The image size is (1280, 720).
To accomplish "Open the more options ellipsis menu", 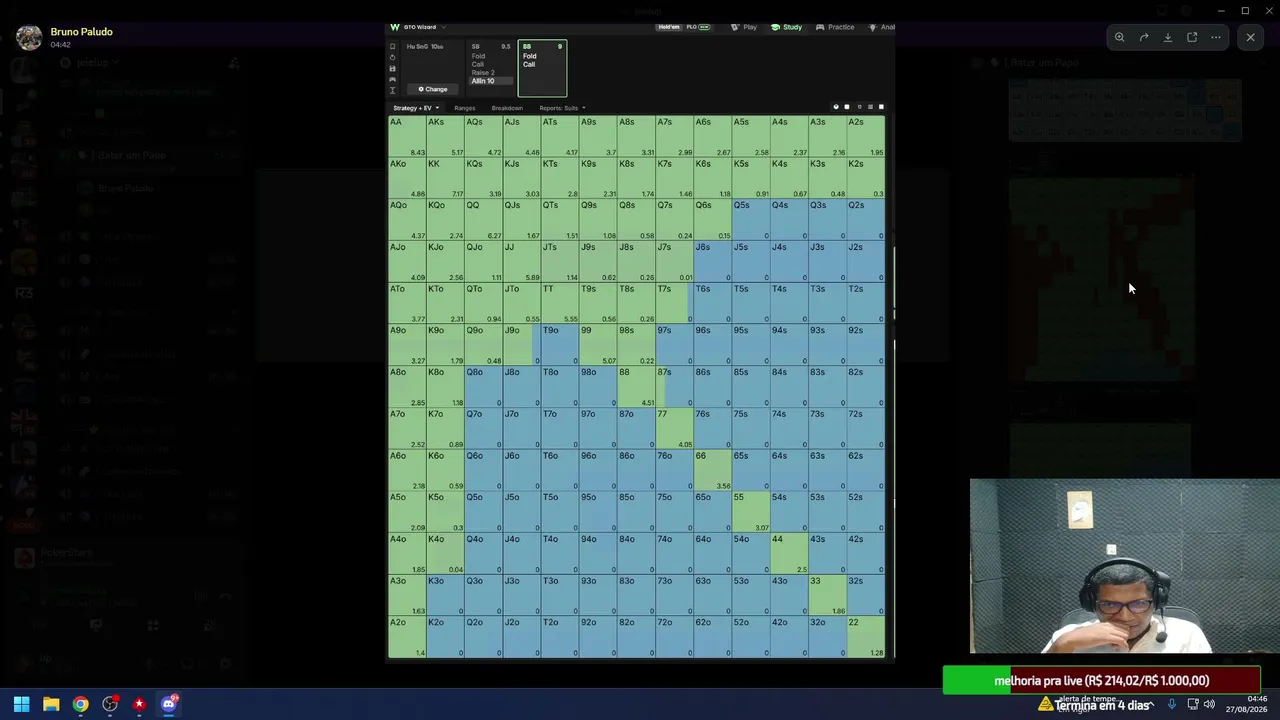I will tap(1216, 37).
